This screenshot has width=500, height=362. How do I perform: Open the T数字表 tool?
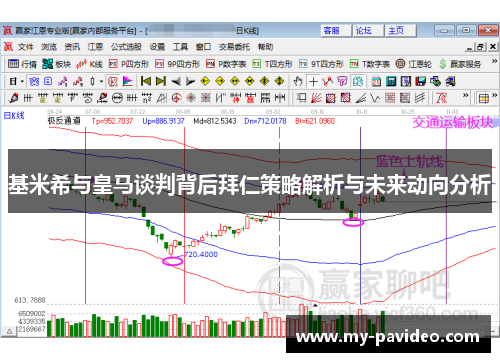(x=370, y=64)
